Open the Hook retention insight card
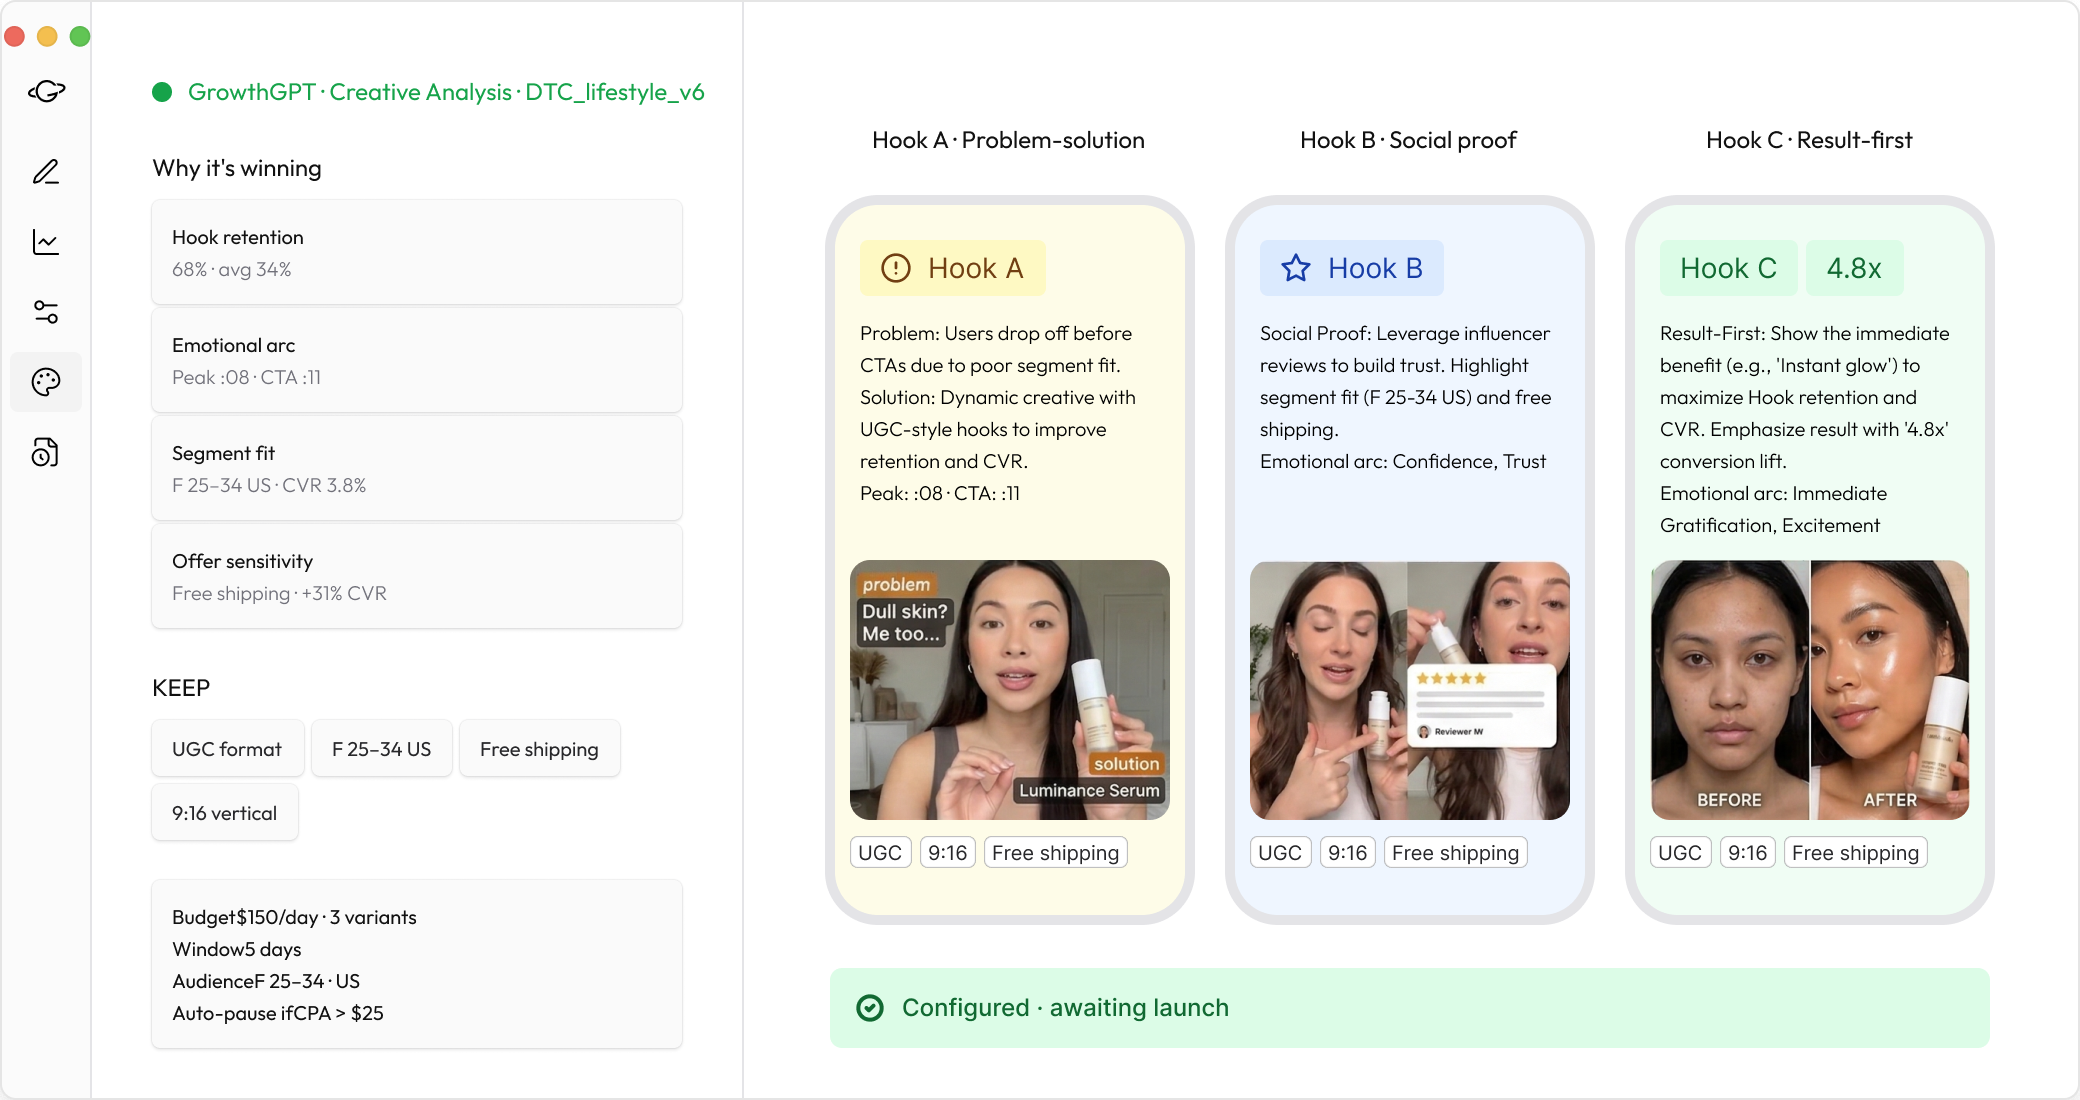The width and height of the screenshot is (2080, 1100). coord(416,252)
